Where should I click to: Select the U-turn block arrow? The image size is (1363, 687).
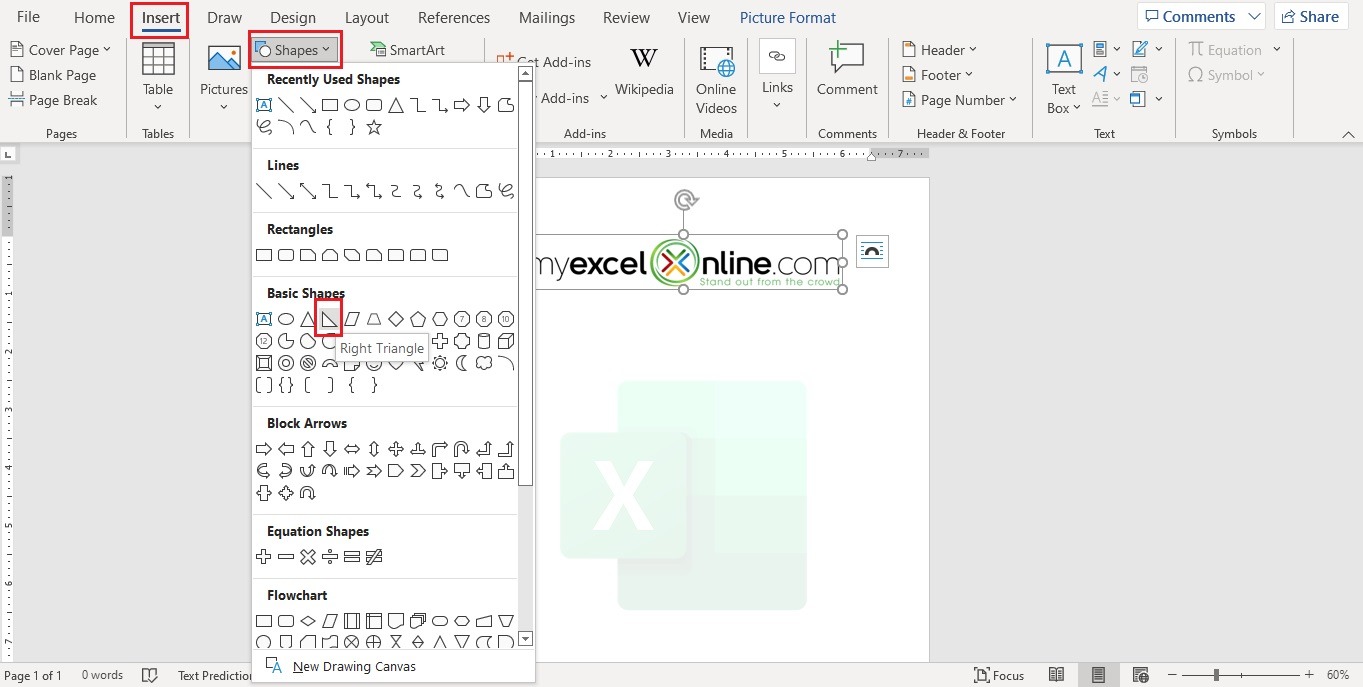click(462, 449)
